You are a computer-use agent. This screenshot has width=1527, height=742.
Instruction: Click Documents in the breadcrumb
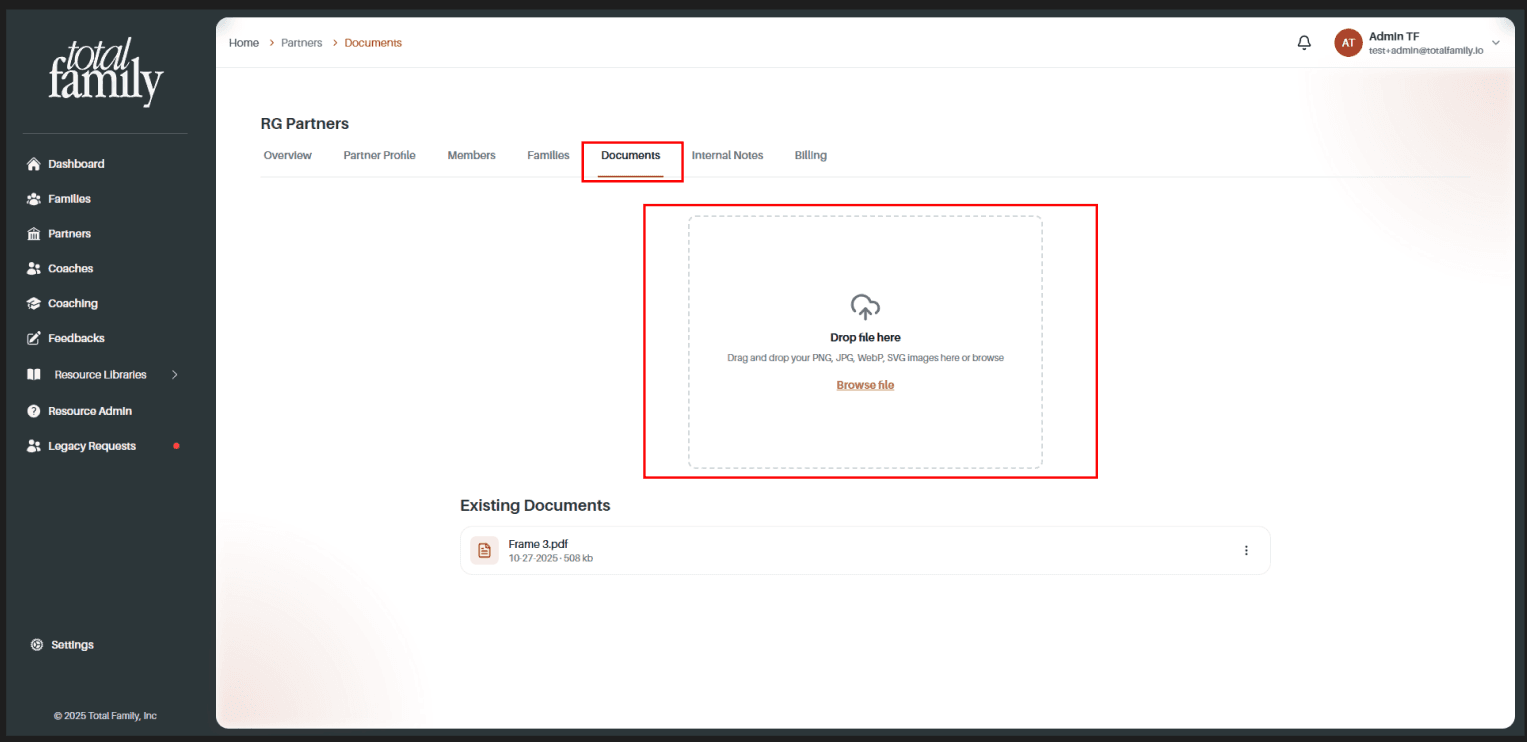click(373, 43)
